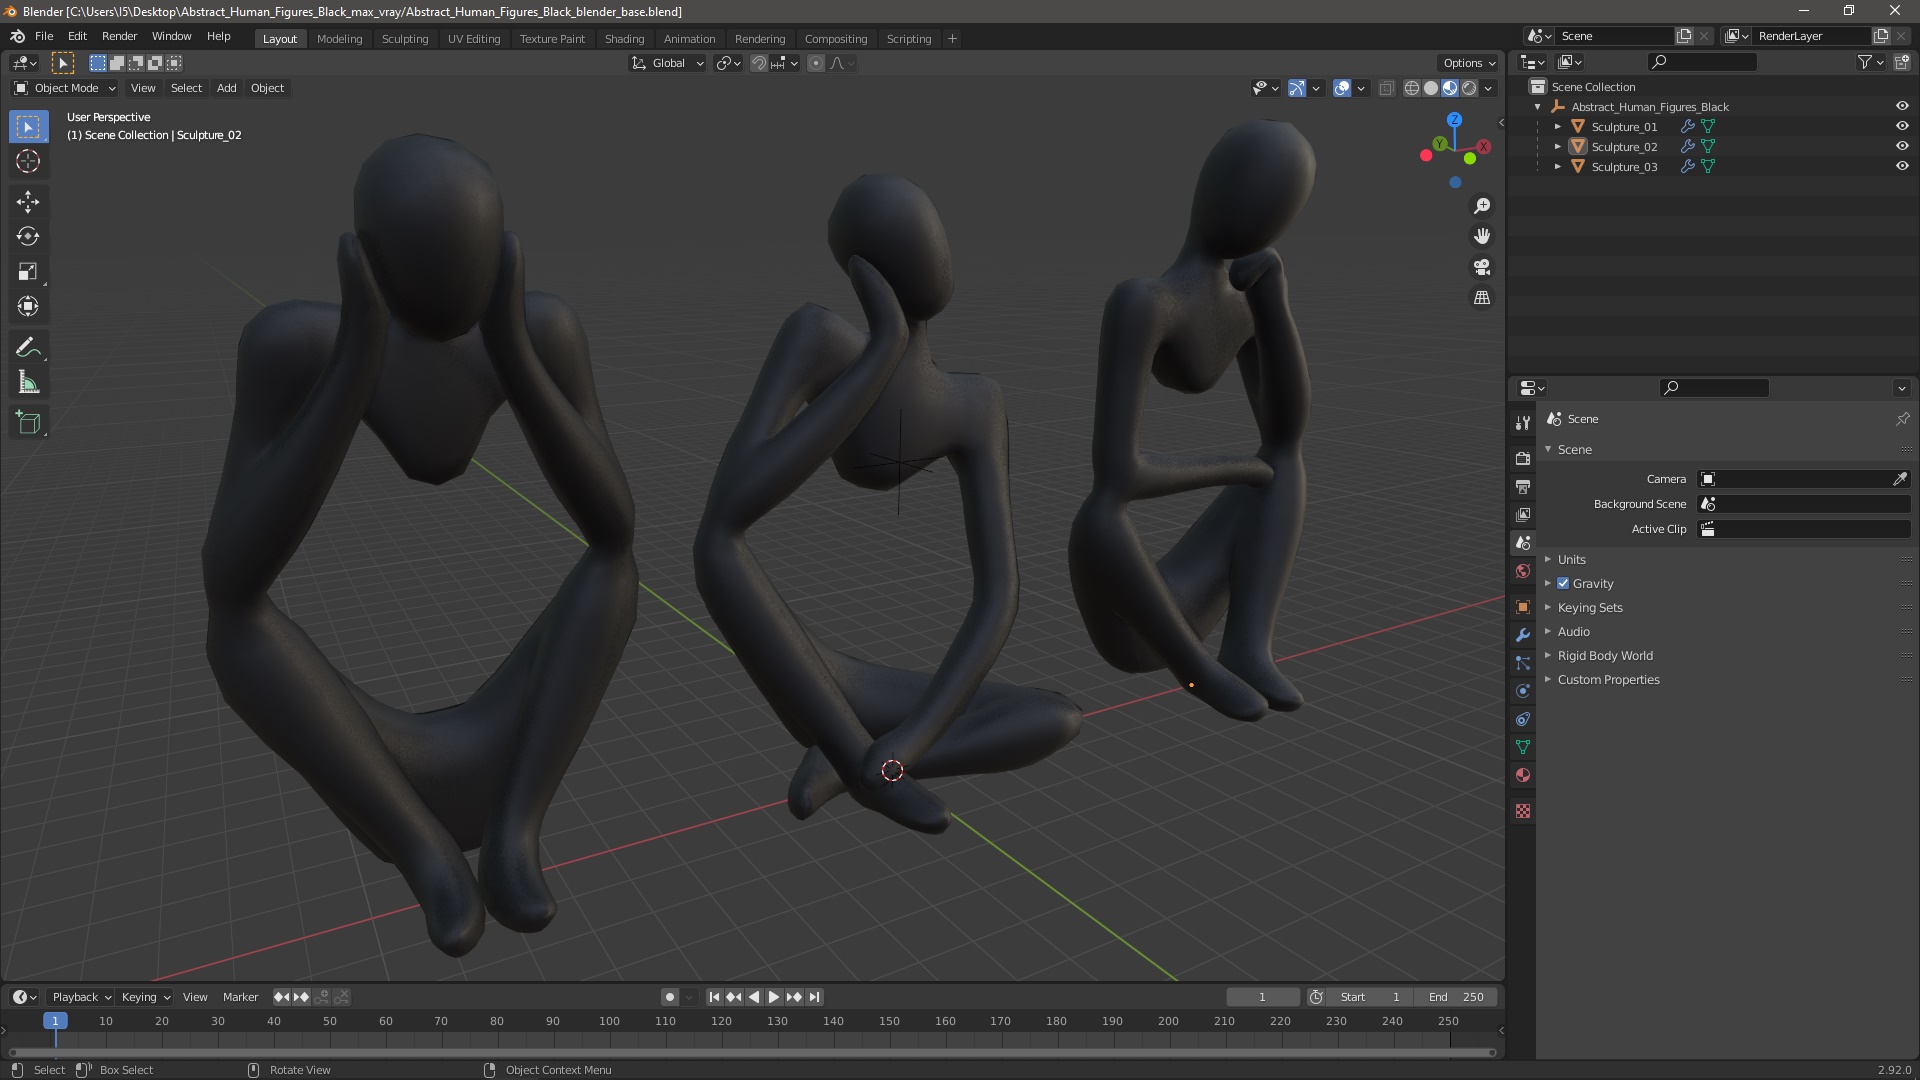The height and width of the screenshot is (1080, 1920).
Task: Pin the Scene properties panel
Action: point(1902,419)
